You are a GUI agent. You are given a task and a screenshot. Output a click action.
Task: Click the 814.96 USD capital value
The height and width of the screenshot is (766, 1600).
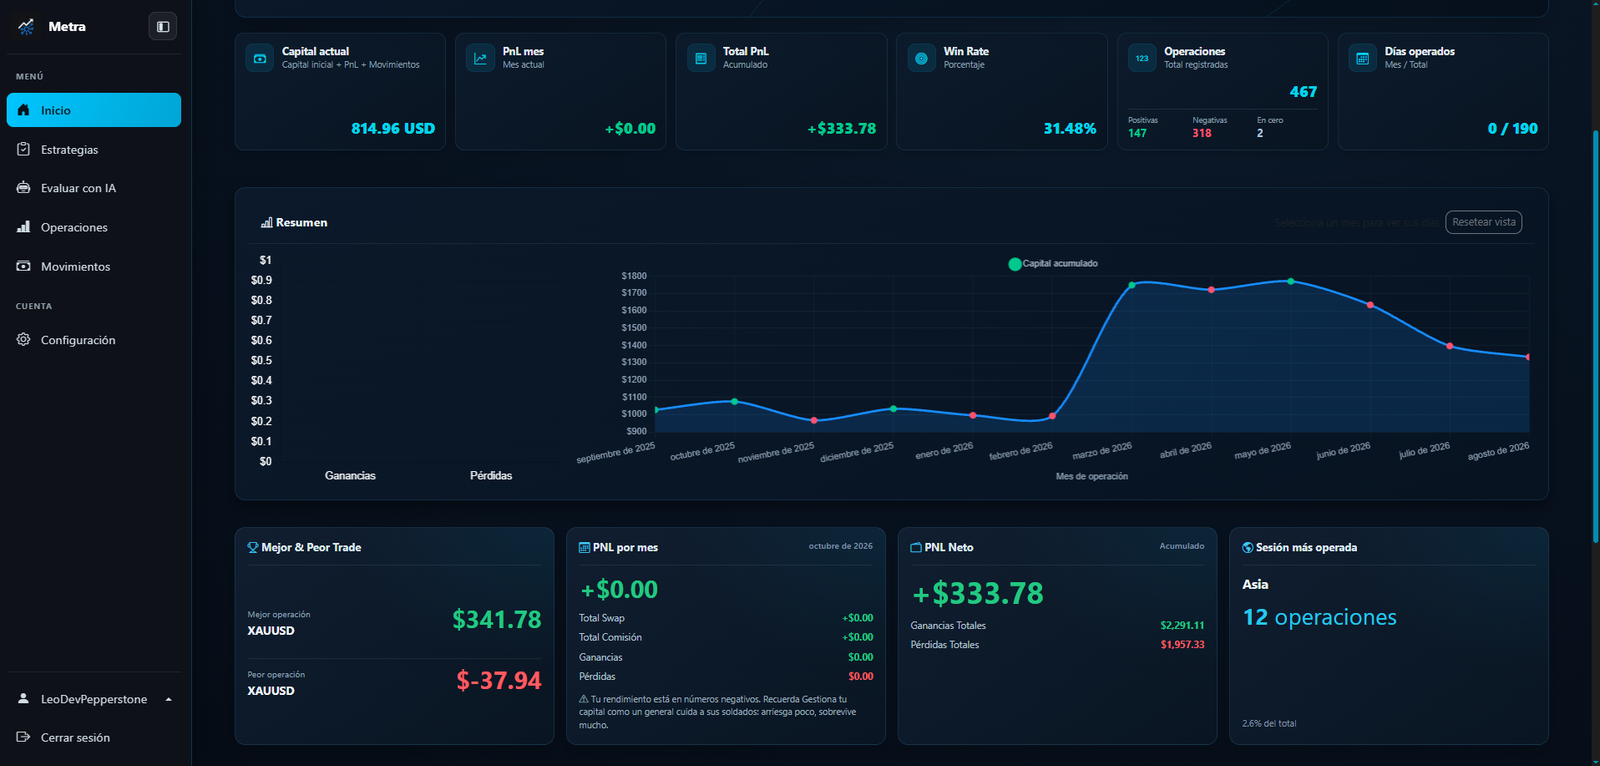click(x=393, y=129)
